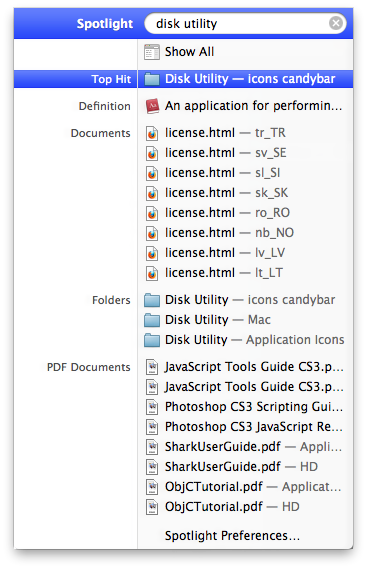Open Spotlight Preferences…
Viewport: 367px width, 569px height.
pos(232,536)
